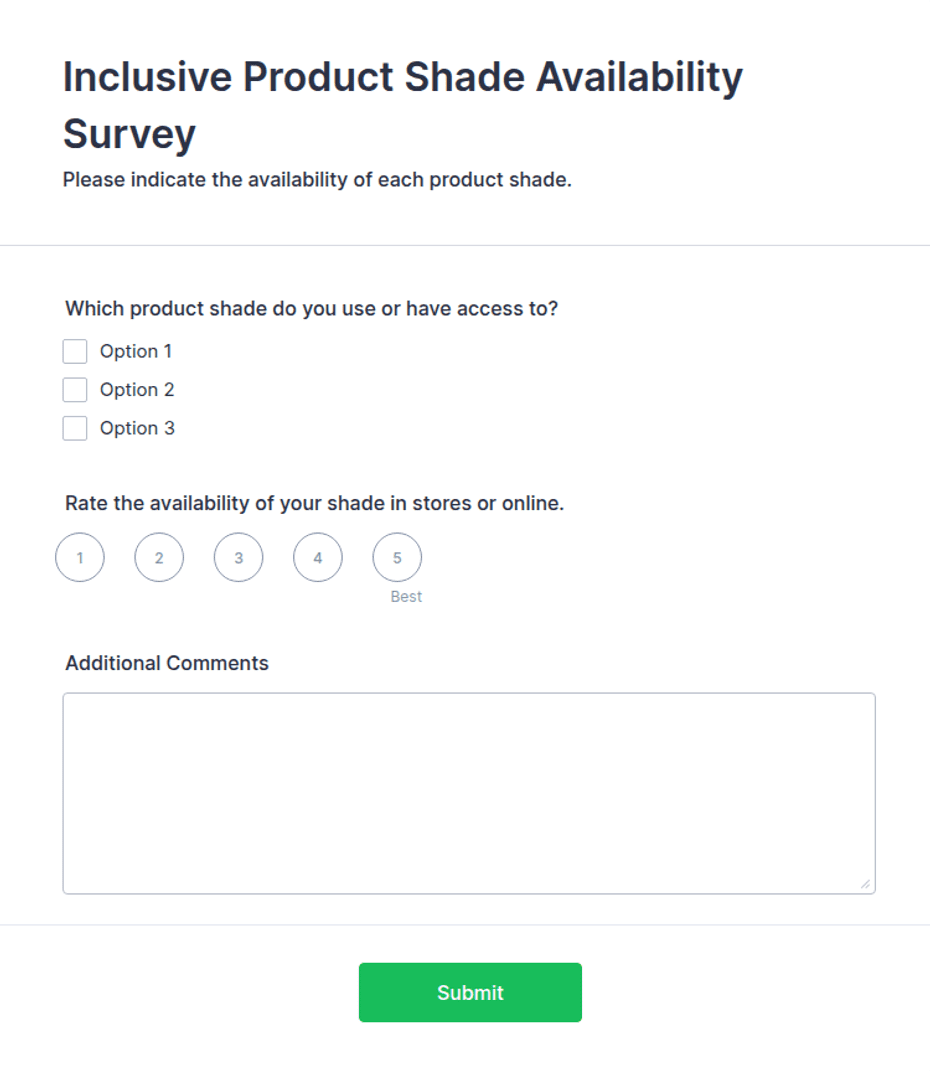
Task: Check the Option 1 checkbox
Action: point(75,351)
